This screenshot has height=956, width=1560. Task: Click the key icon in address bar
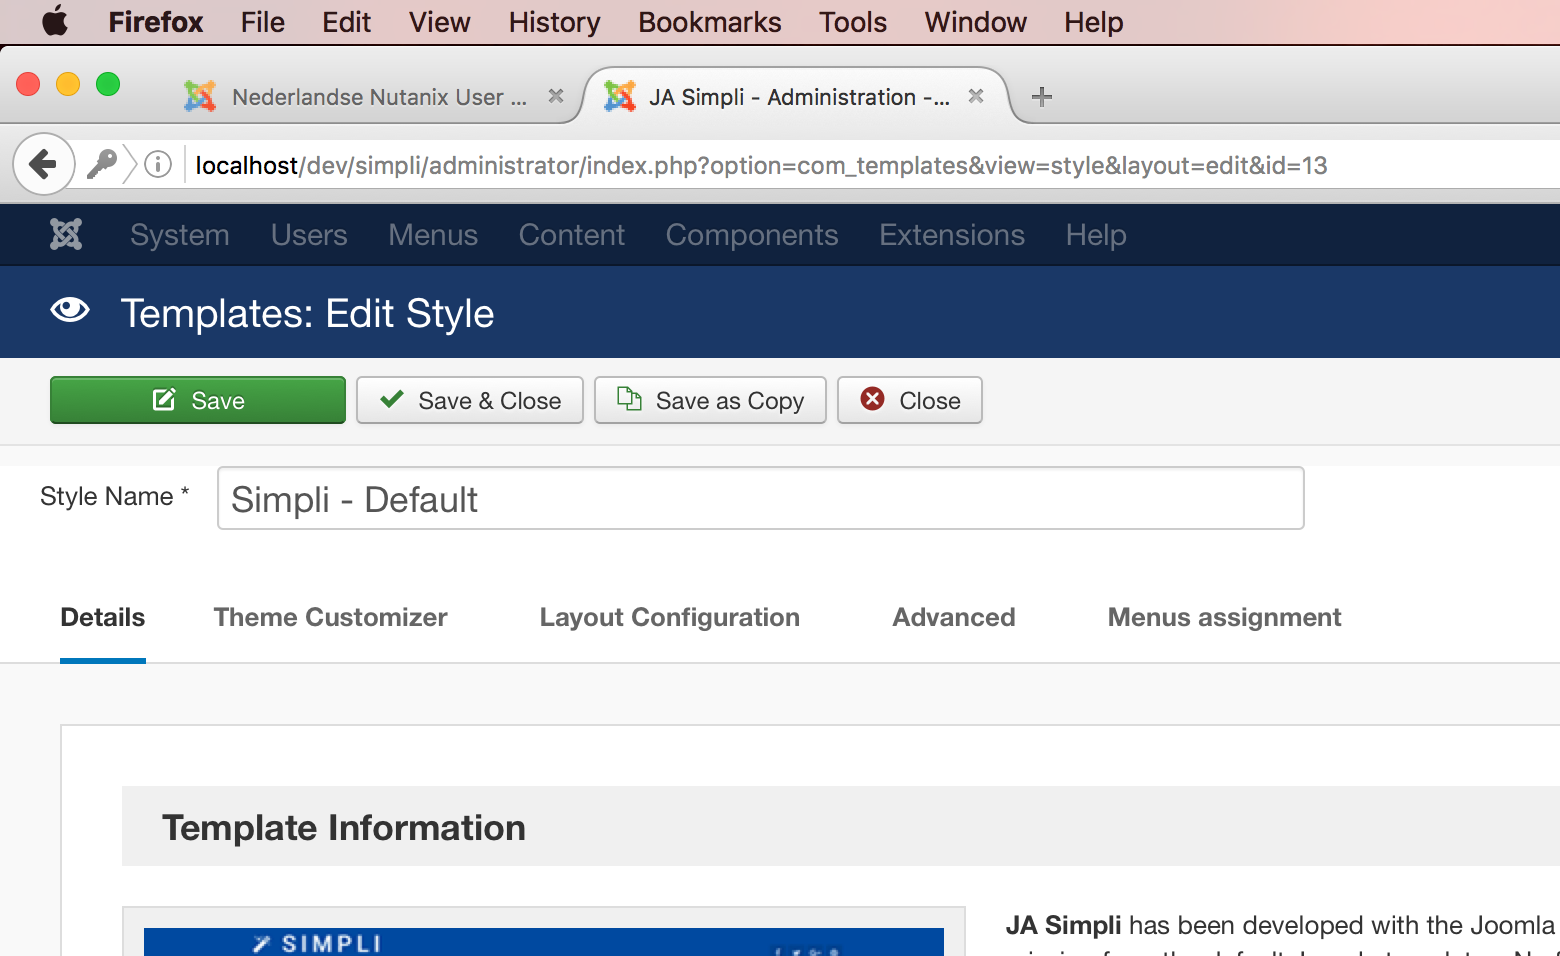click(x=102, y=164)
